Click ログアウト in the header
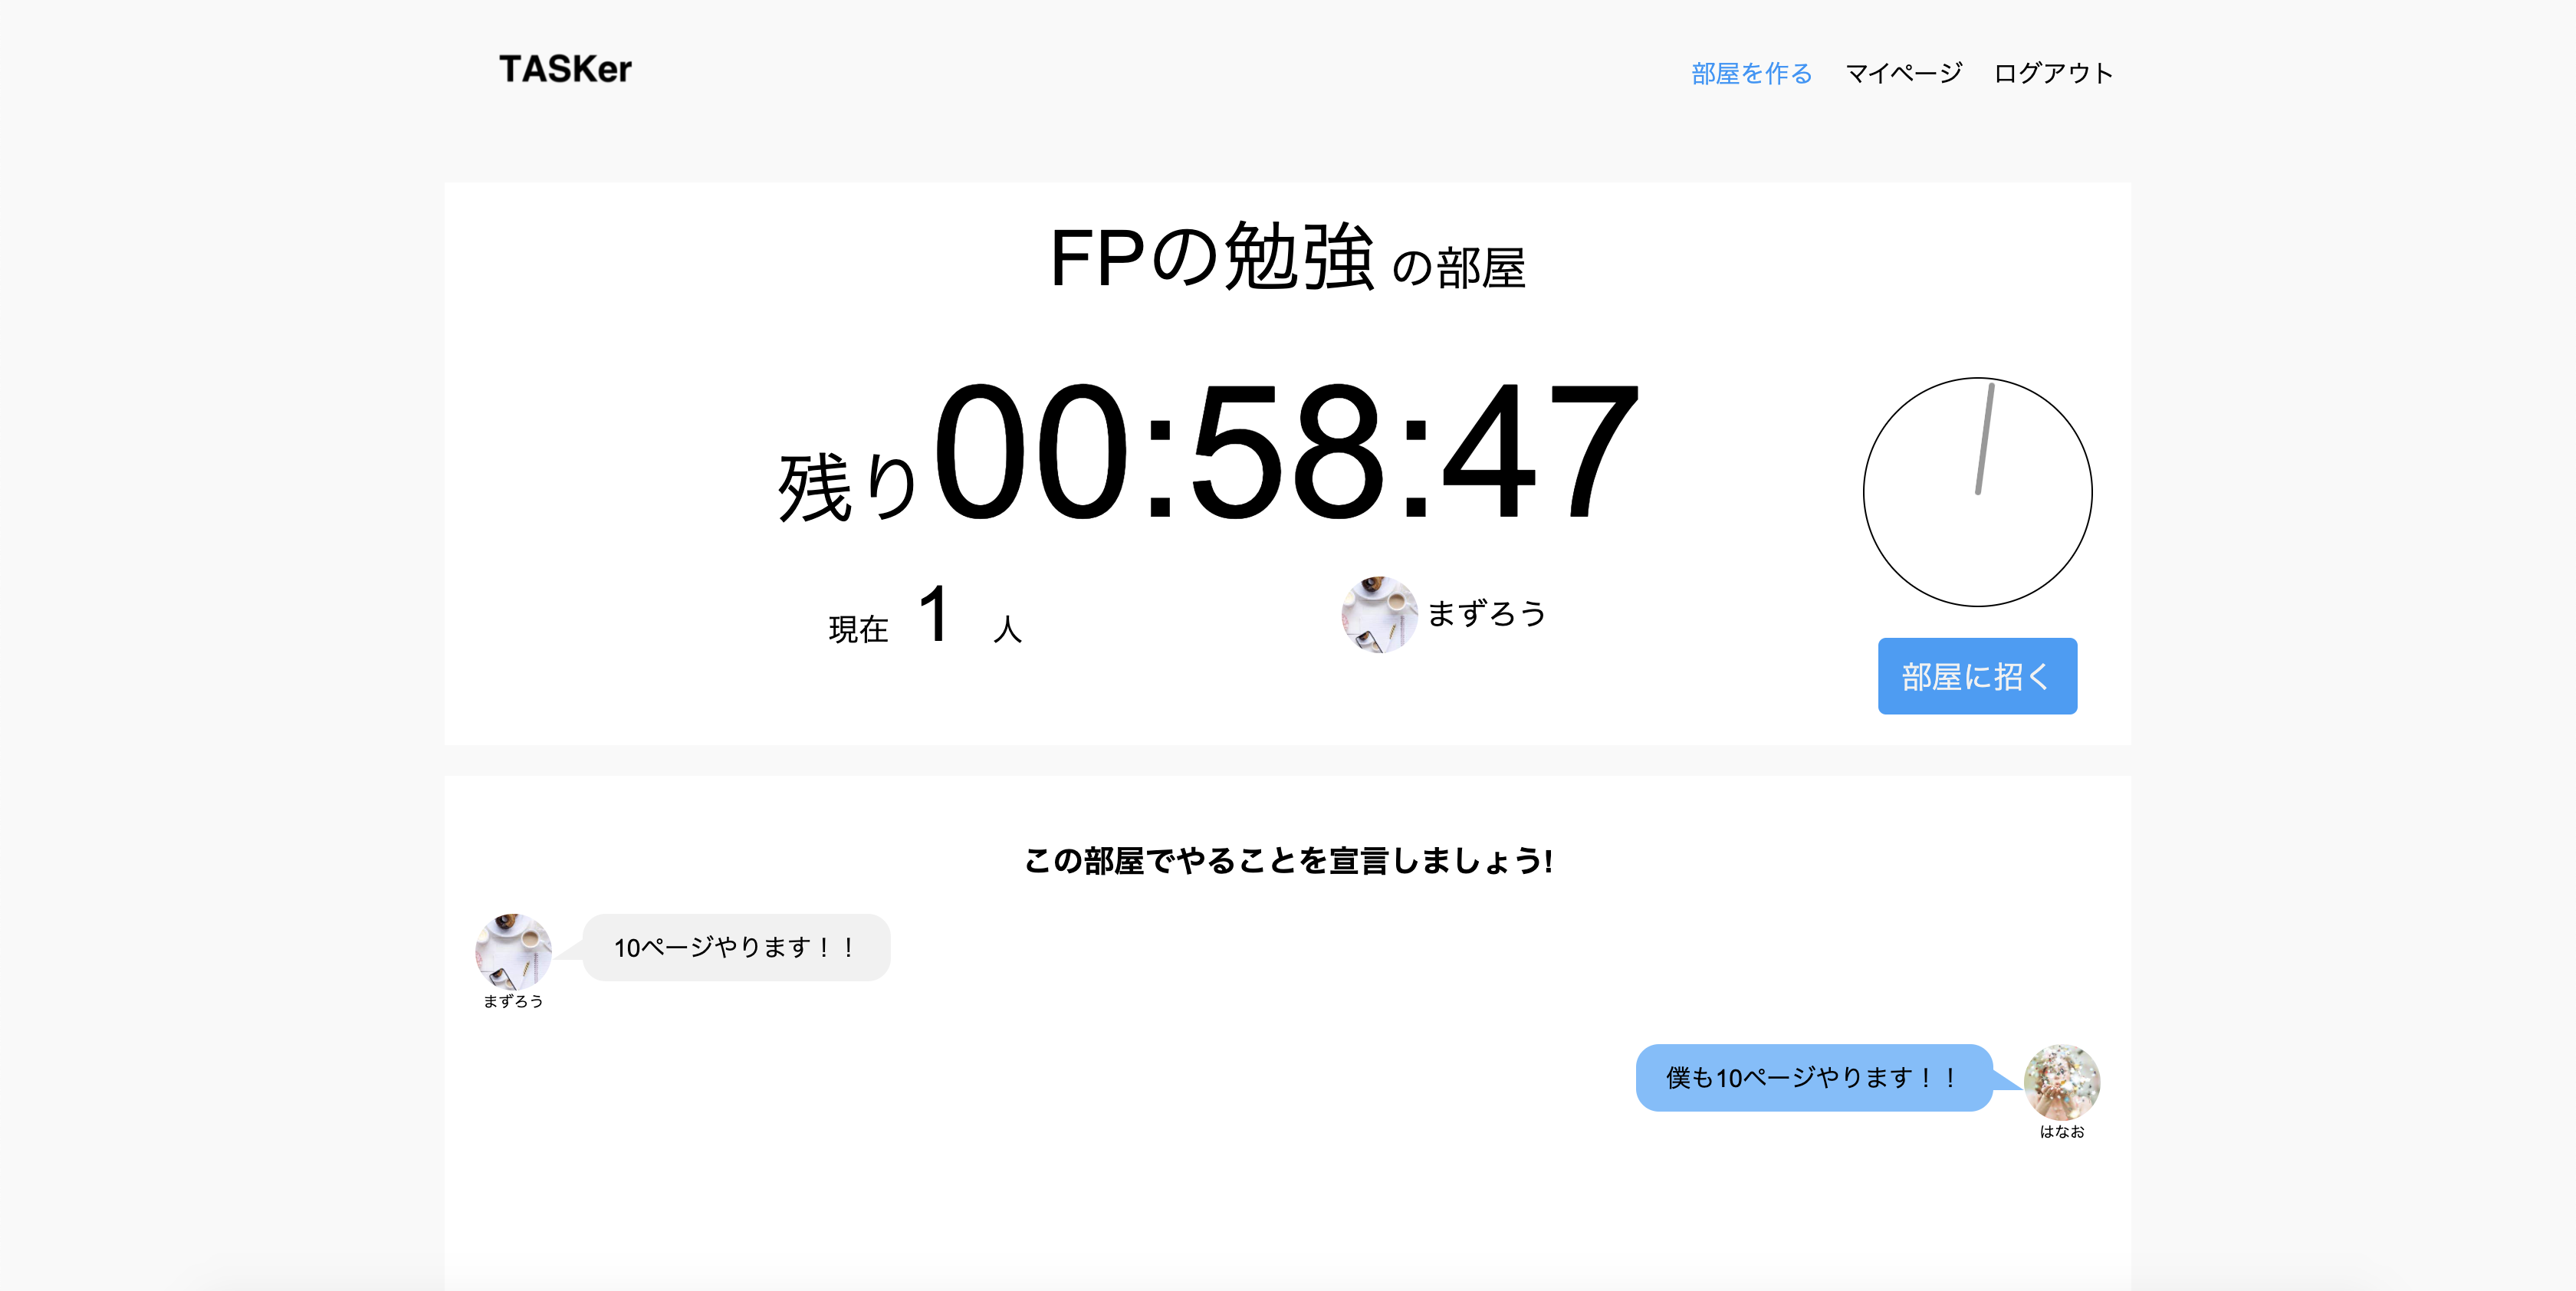This screenshot has height=1291, width=2576. coord(2053,73)
